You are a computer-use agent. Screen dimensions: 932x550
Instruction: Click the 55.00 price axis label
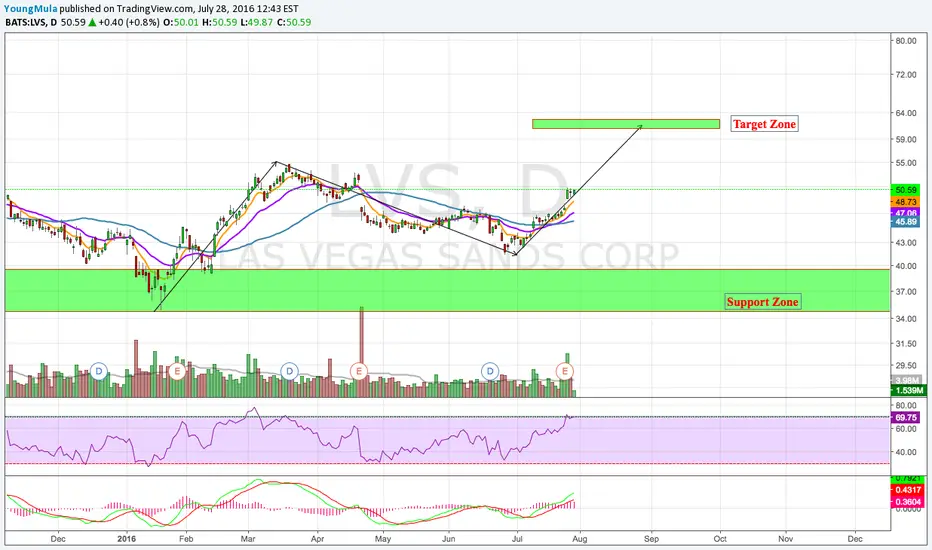pos(906,162)
